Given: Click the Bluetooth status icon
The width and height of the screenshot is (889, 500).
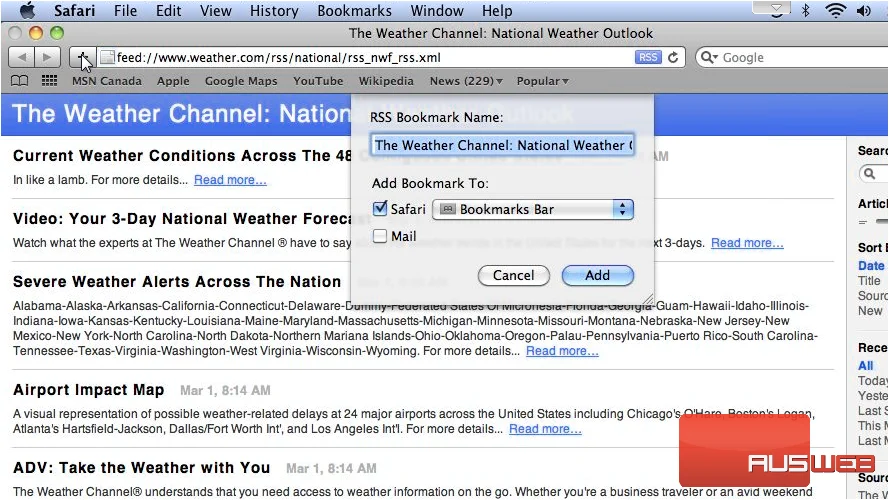Looking at the screenshot, I should click(x=805, y=10).
